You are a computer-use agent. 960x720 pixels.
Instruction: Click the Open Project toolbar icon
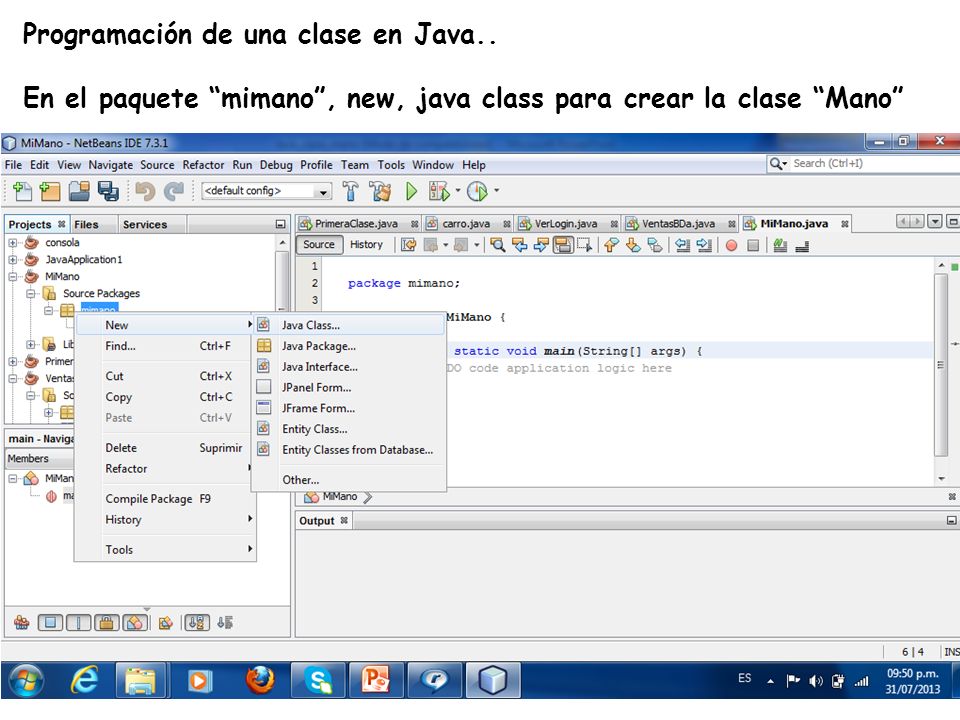coord(79,192)
